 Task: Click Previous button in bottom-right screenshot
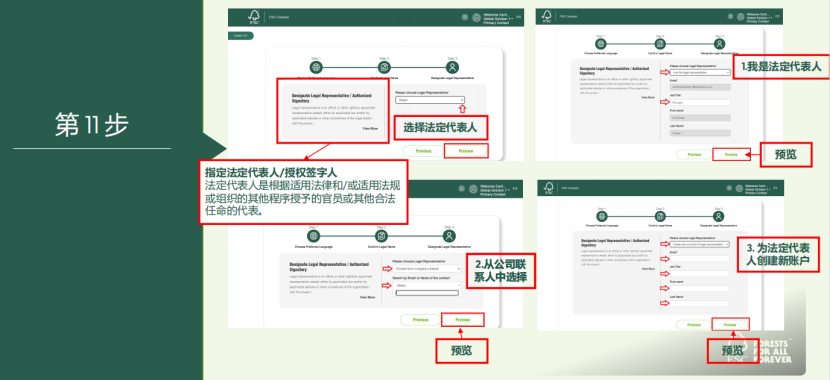[694, 324]
